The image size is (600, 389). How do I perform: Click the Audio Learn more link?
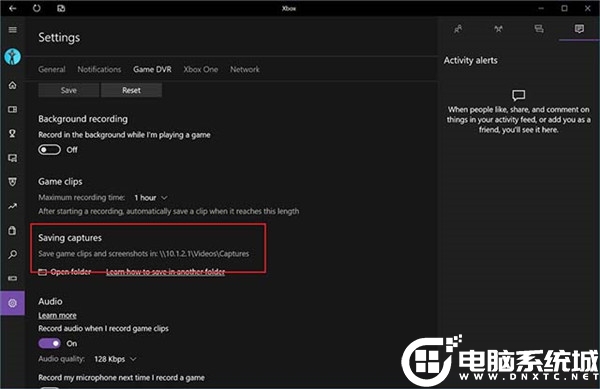(57, 316)
